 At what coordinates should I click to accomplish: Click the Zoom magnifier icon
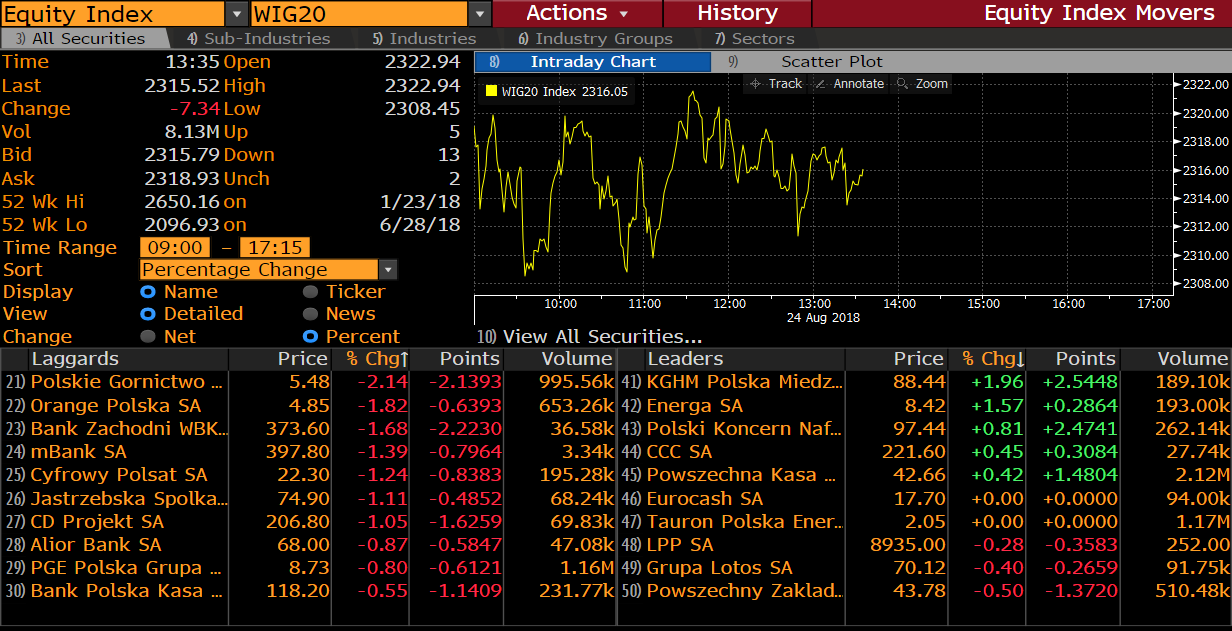coord(902,84)
